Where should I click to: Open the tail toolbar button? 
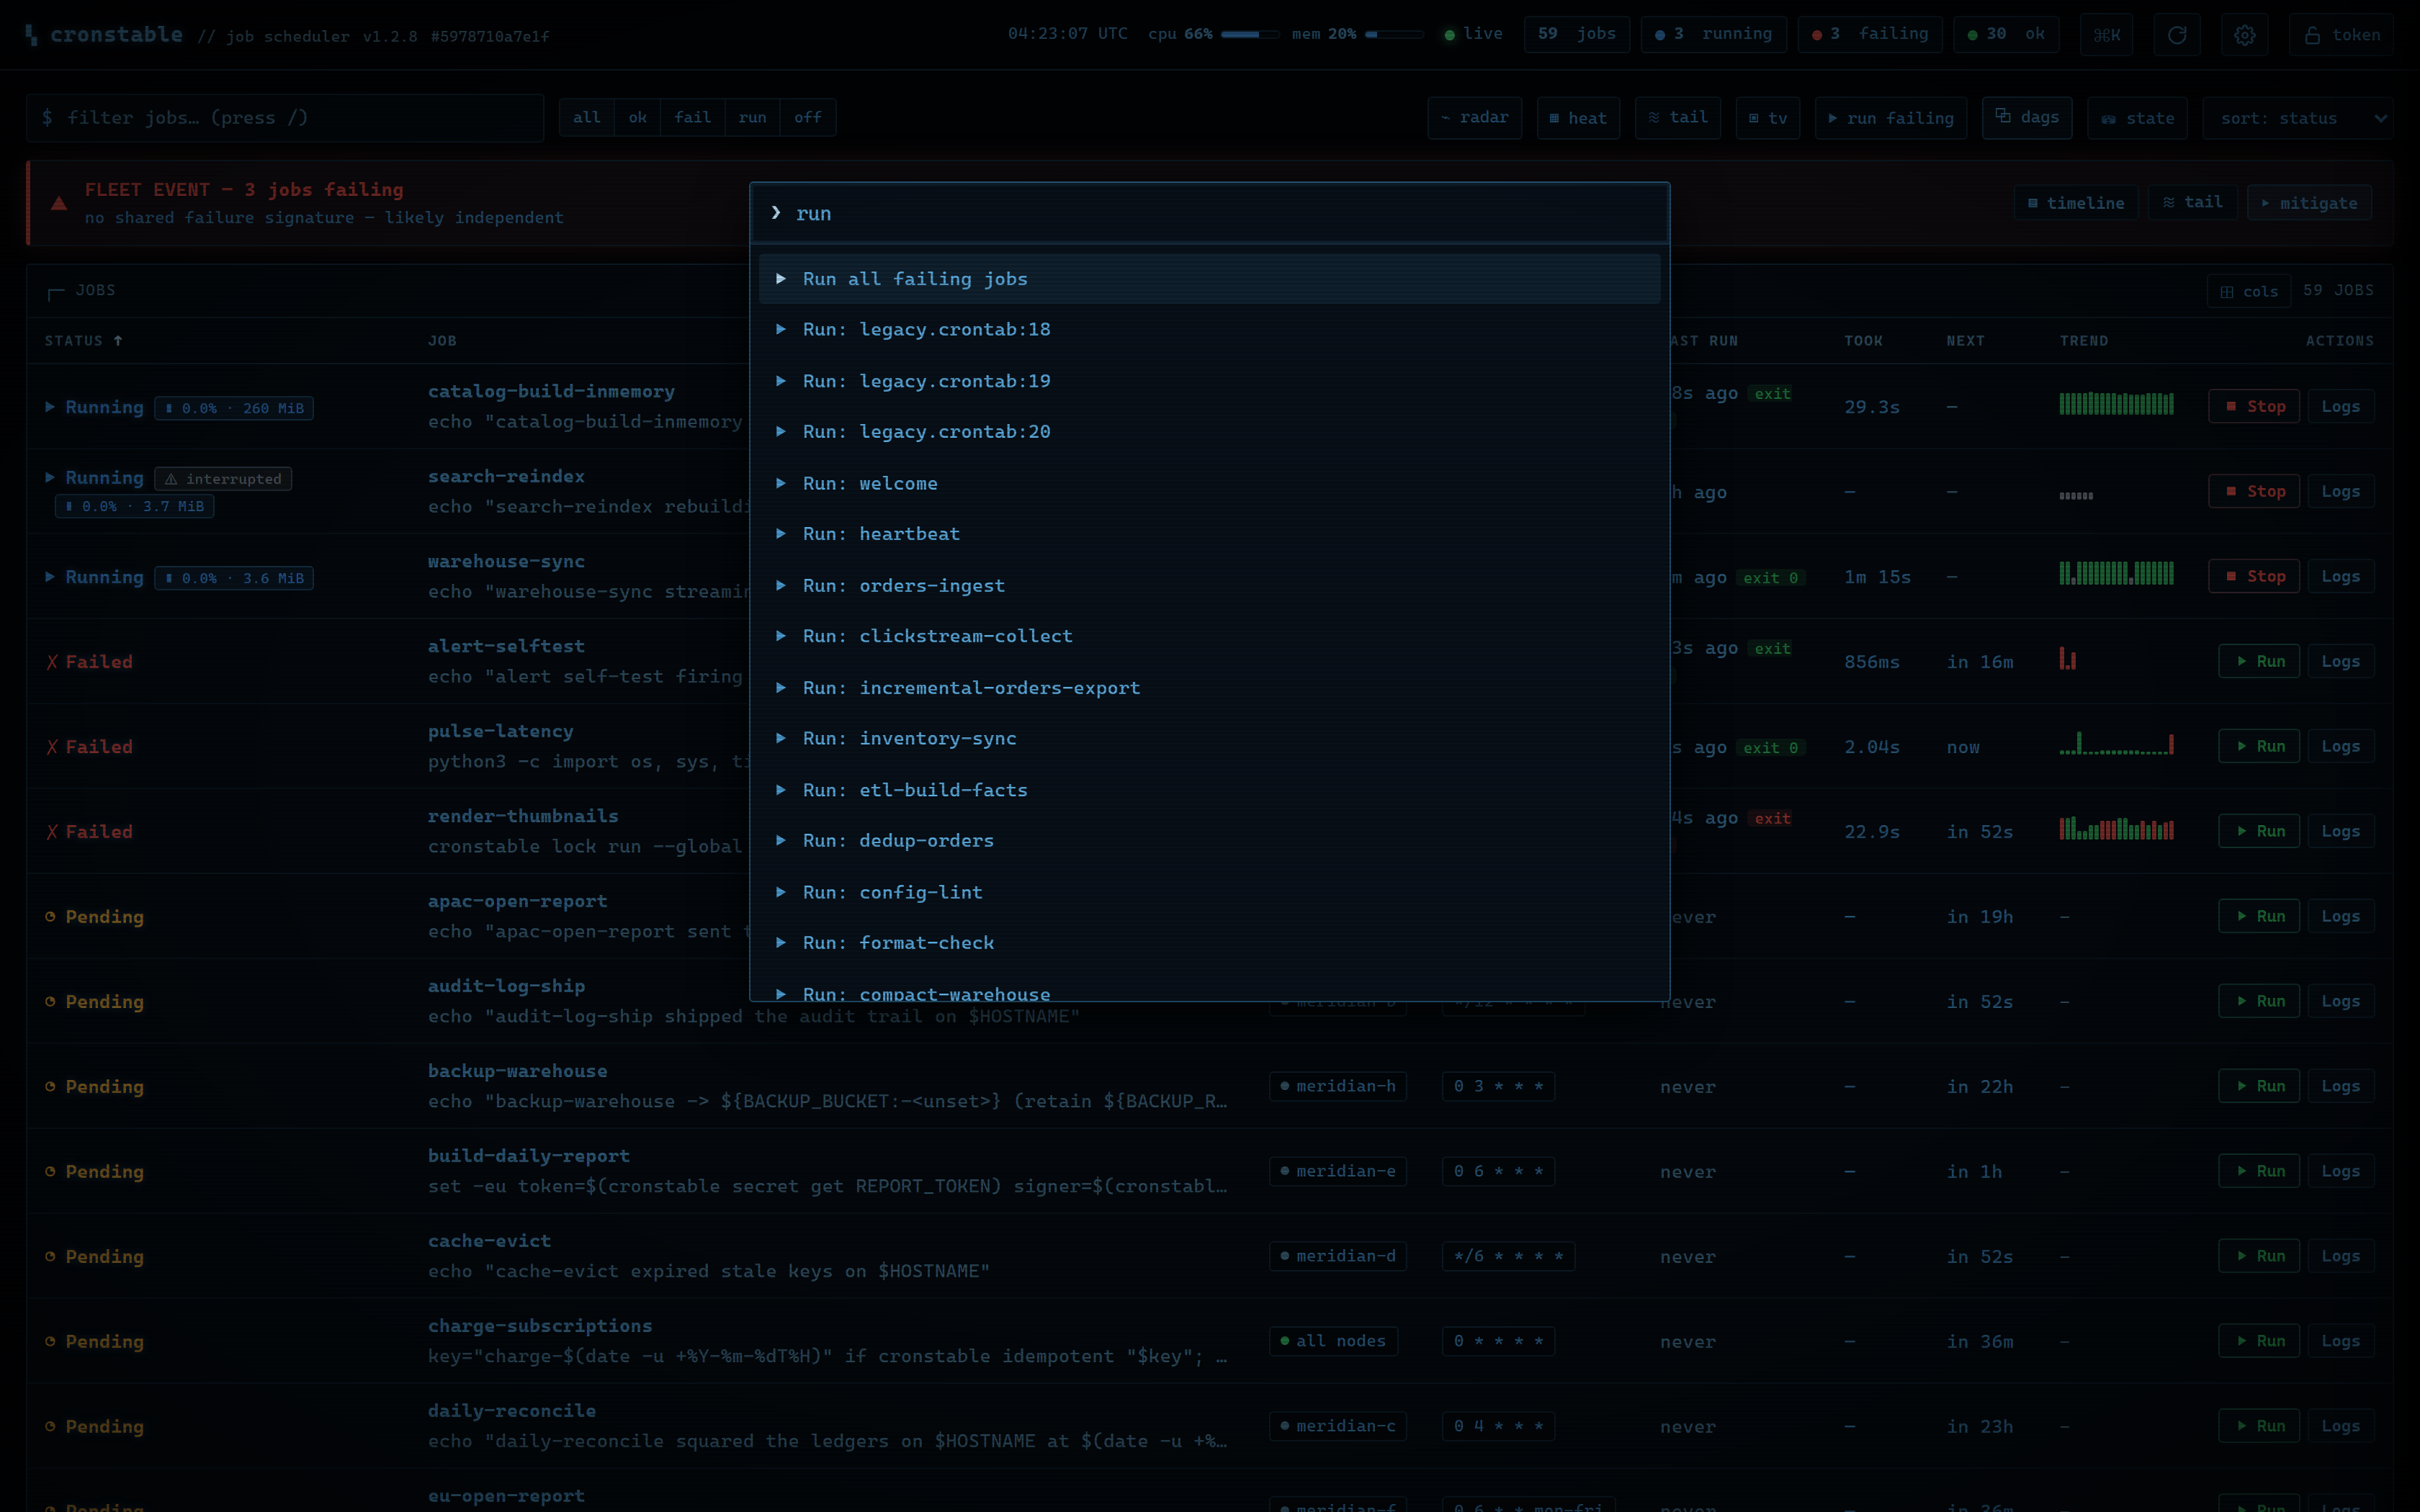1677,118
